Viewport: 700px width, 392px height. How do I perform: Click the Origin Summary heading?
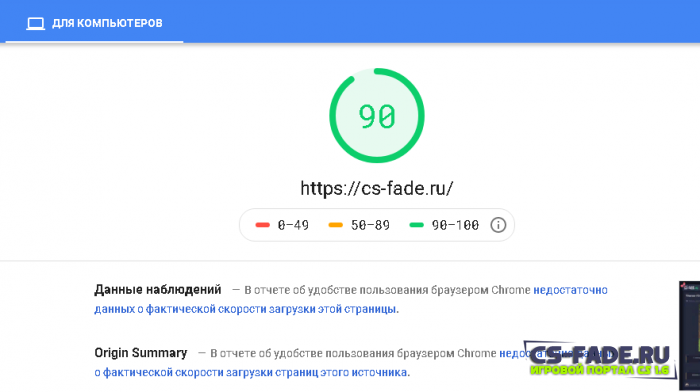click(x=141, y=353)
